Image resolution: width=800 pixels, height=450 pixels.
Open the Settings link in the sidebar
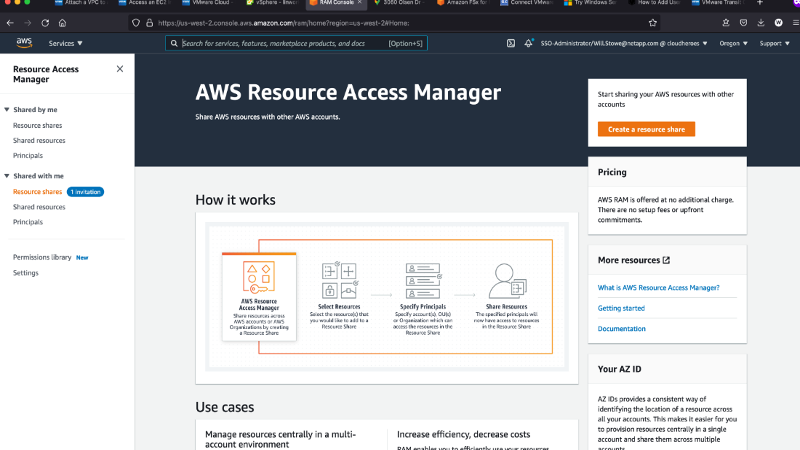pyautogui.click(x=26, y=273)
